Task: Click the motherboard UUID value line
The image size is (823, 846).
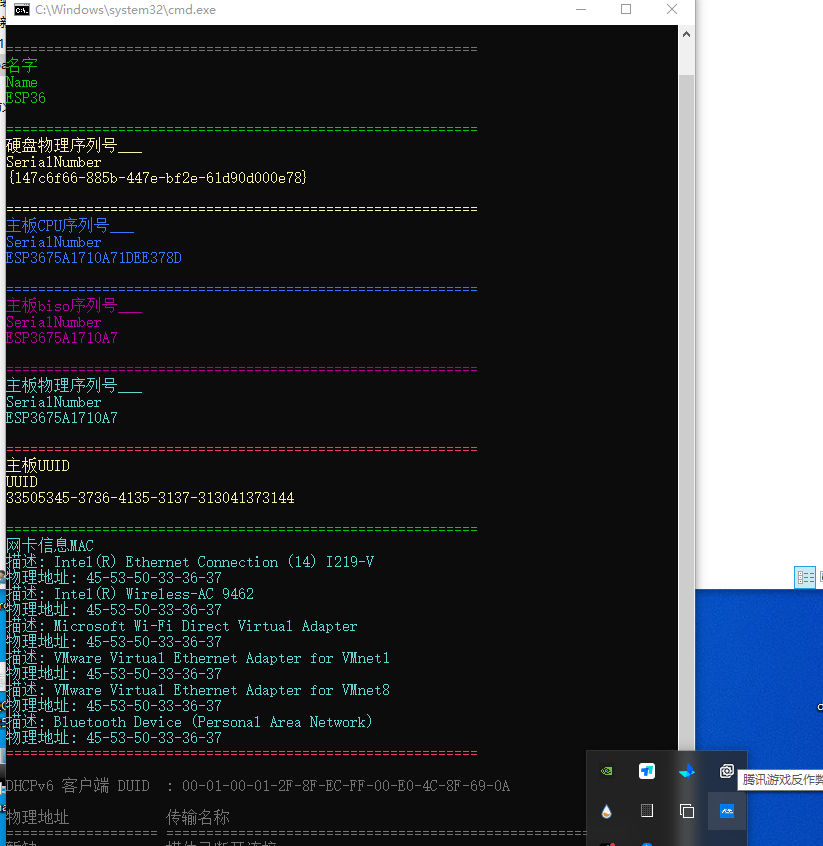Action: coord(150,498)
